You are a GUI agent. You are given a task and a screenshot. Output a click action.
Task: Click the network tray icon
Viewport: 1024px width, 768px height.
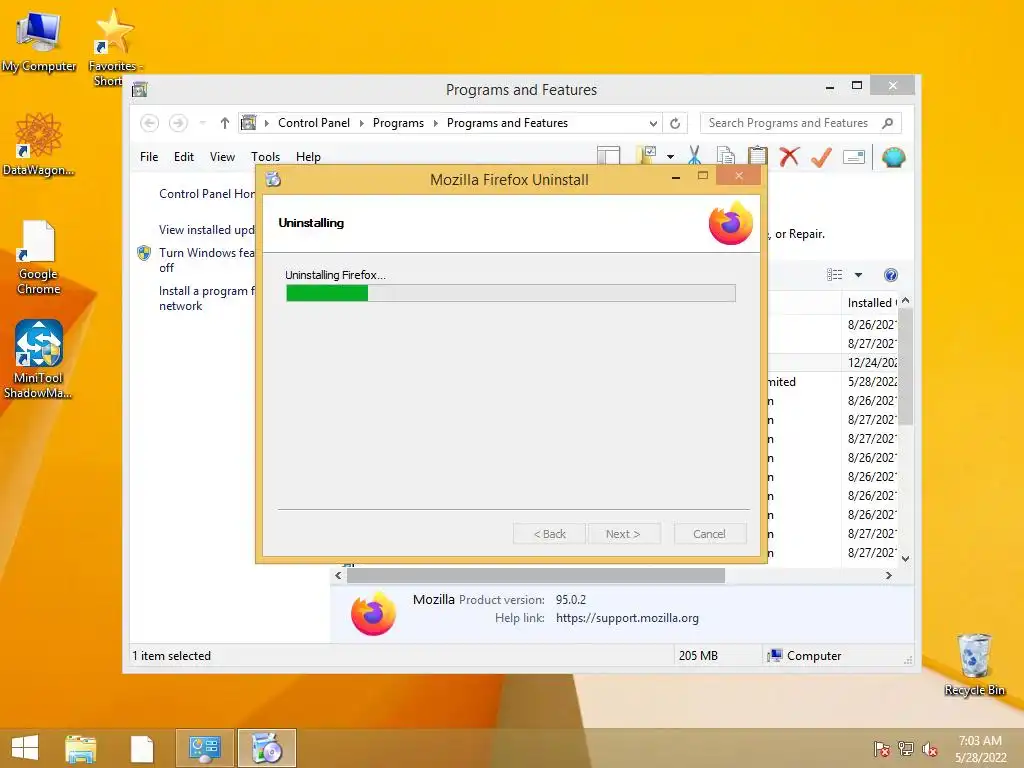tap(906, 748)
